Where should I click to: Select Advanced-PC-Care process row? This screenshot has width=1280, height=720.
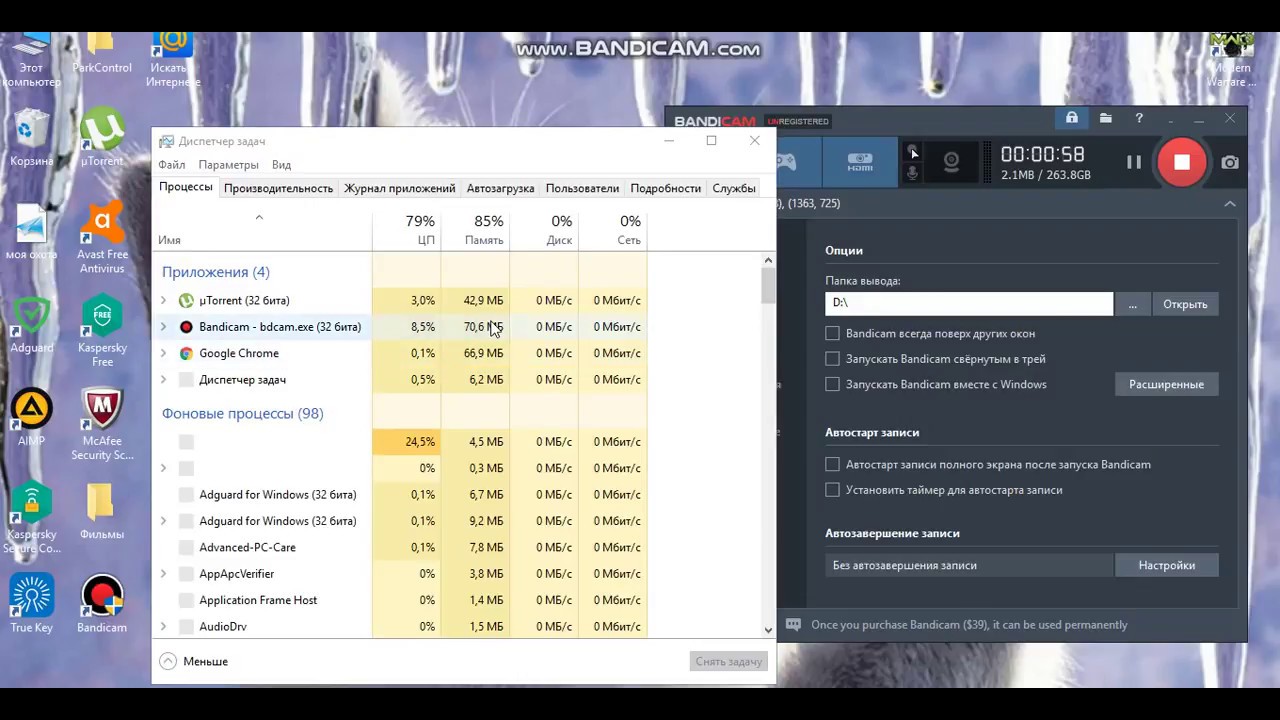coord(401,547)
